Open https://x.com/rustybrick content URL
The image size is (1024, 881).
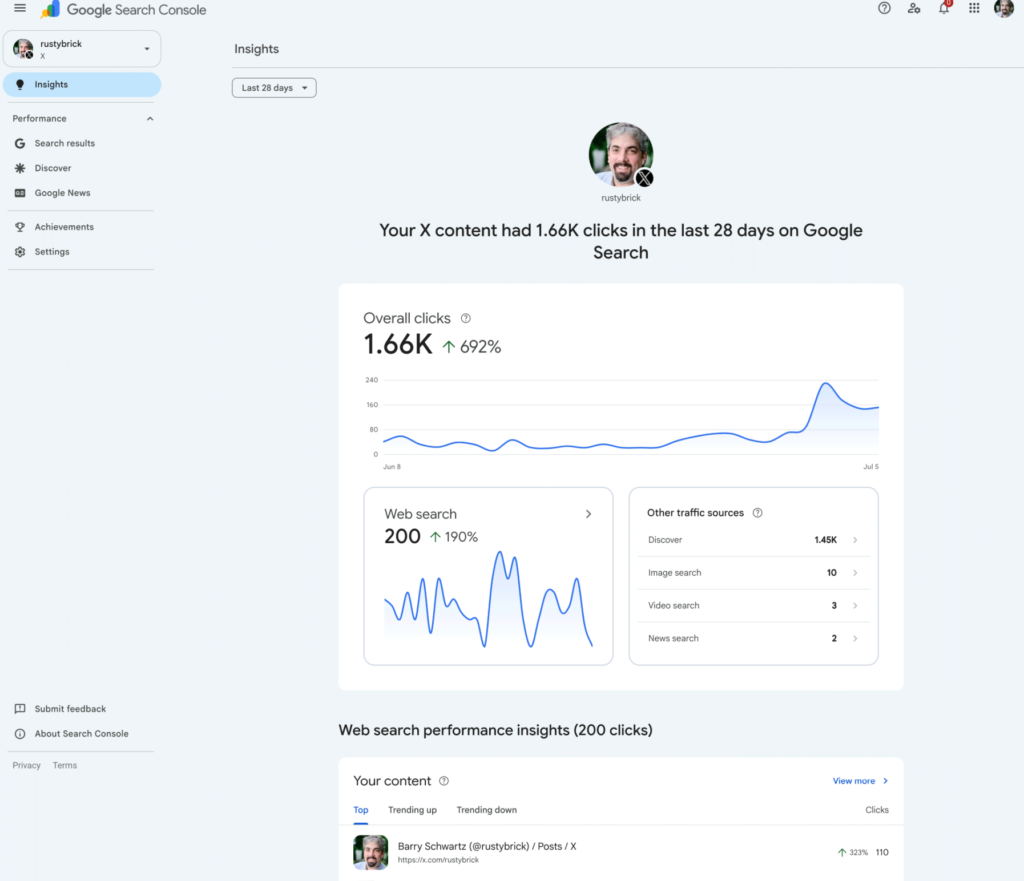click(x=438, y=860)
